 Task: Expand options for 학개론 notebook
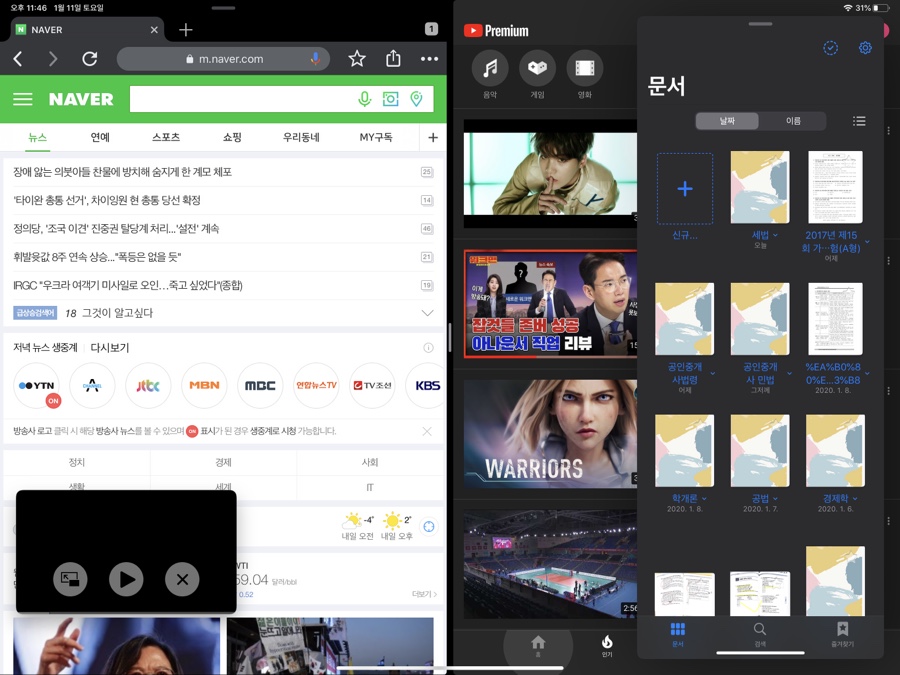click(x=704, y=499)
